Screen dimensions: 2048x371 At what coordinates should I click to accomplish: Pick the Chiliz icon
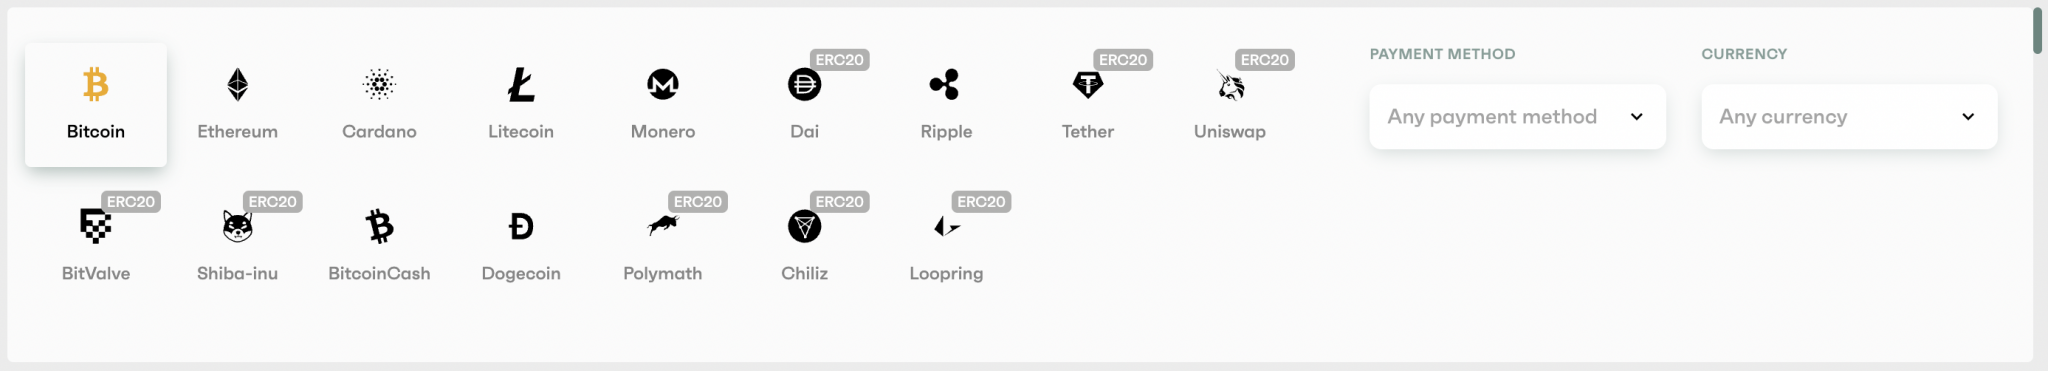pos(804,227)
